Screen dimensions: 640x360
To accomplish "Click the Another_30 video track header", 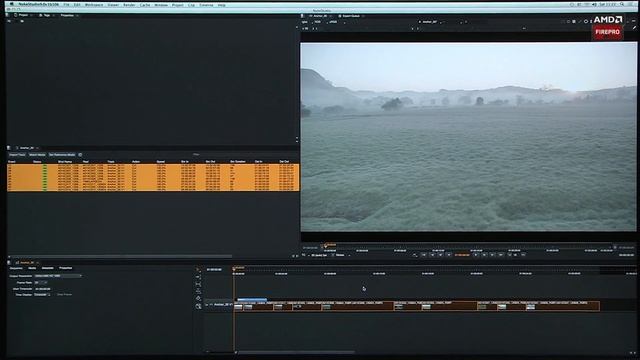I will pyautogui.click(x=219, y=305).
